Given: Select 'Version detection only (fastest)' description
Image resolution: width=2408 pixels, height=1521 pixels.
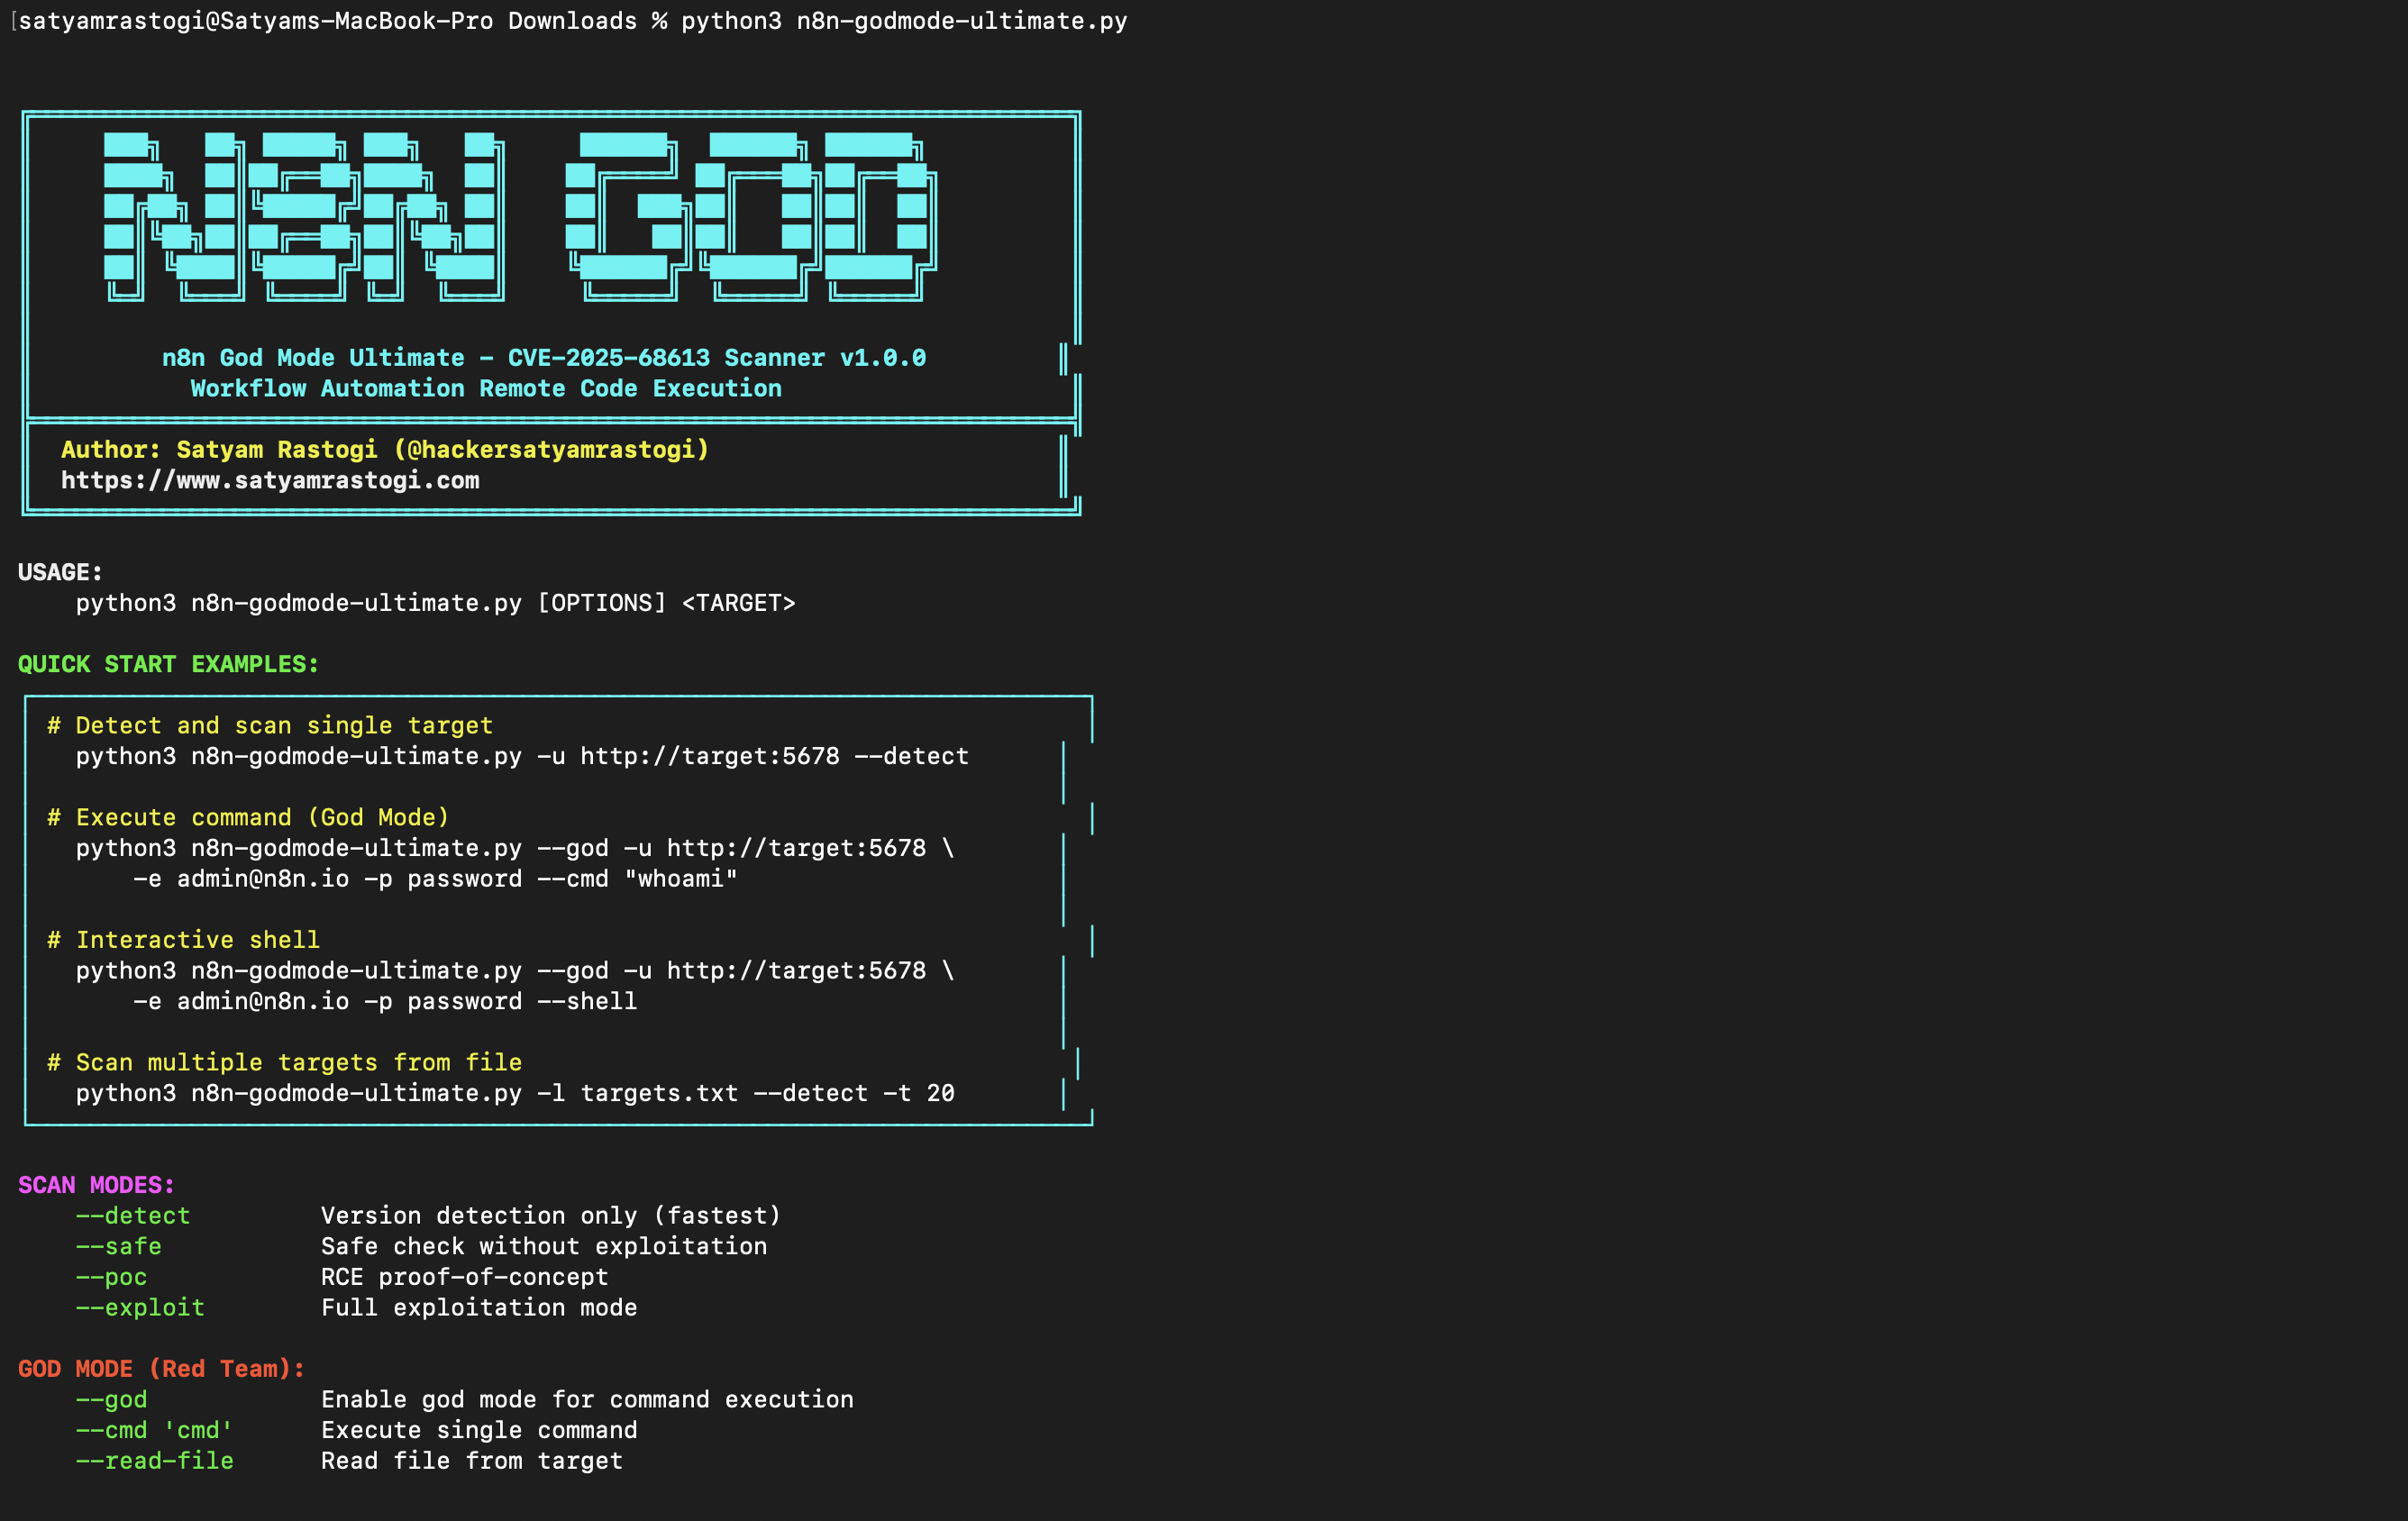Looking at the screenshot, I should [x=551, y=1216].
